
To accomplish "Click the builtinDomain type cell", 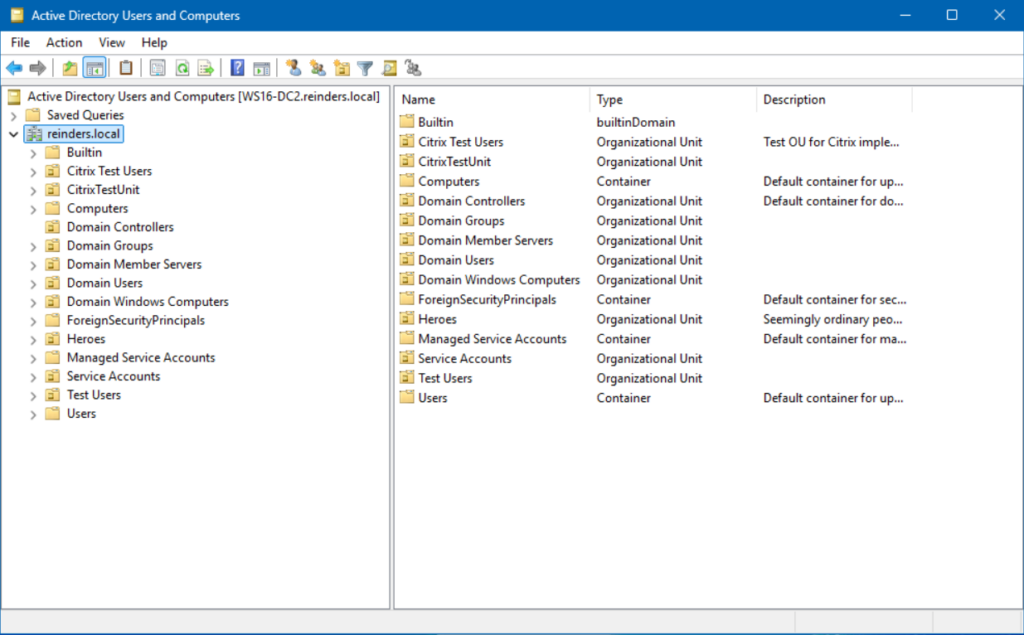I will (x=636, y=122).
